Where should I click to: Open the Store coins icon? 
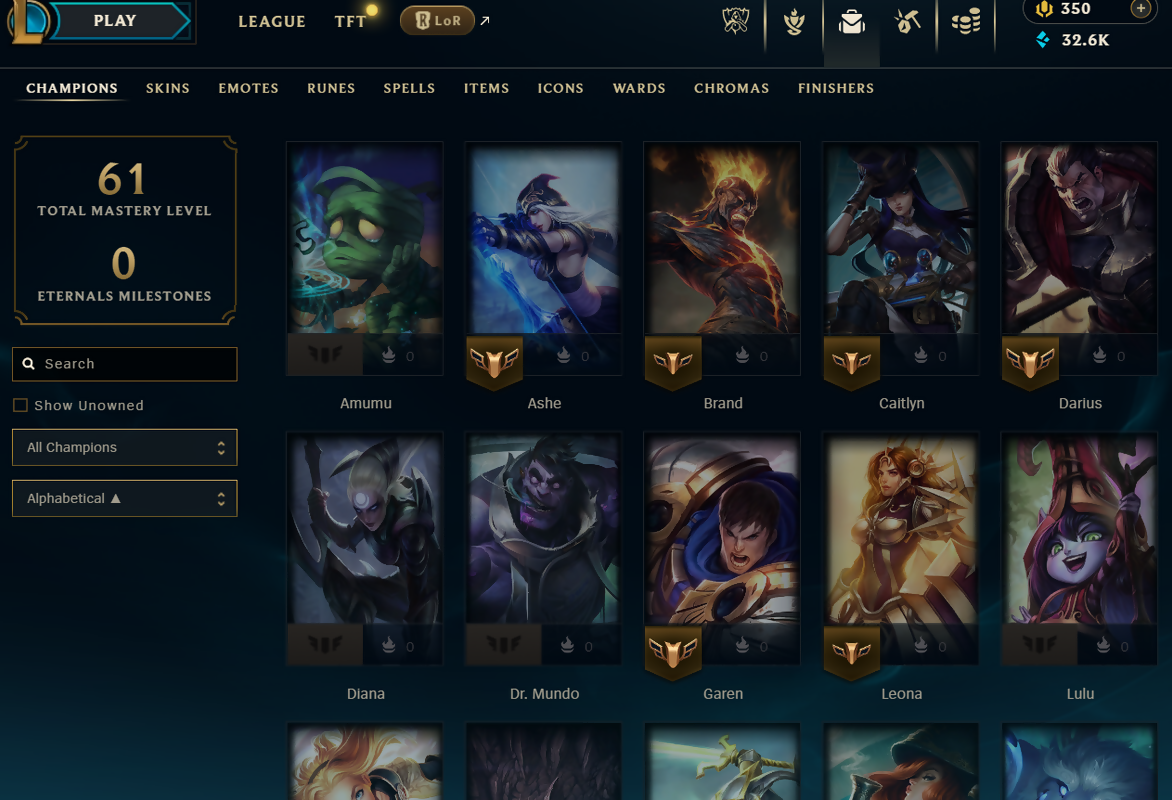coord(966,22)
